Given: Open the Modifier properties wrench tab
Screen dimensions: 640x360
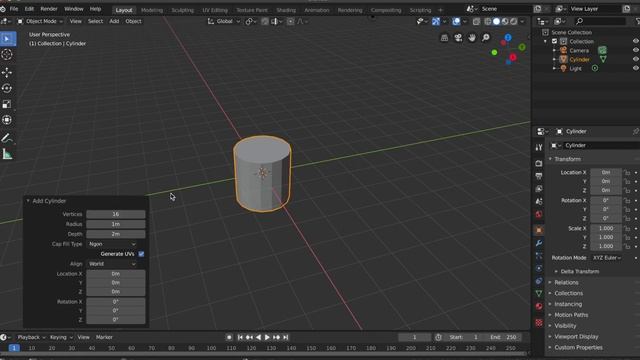Looking at the screenshot, I should 539,243.
